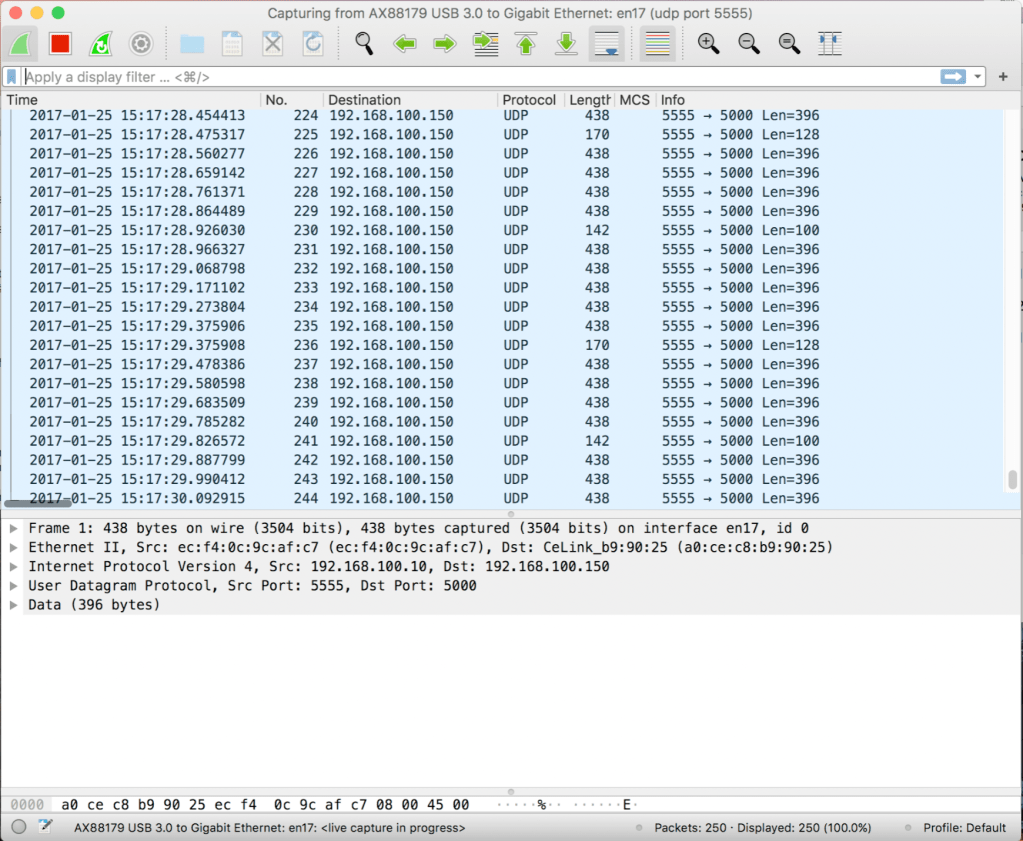Click Profile: Default in the status bar

[x=963, y=828]
